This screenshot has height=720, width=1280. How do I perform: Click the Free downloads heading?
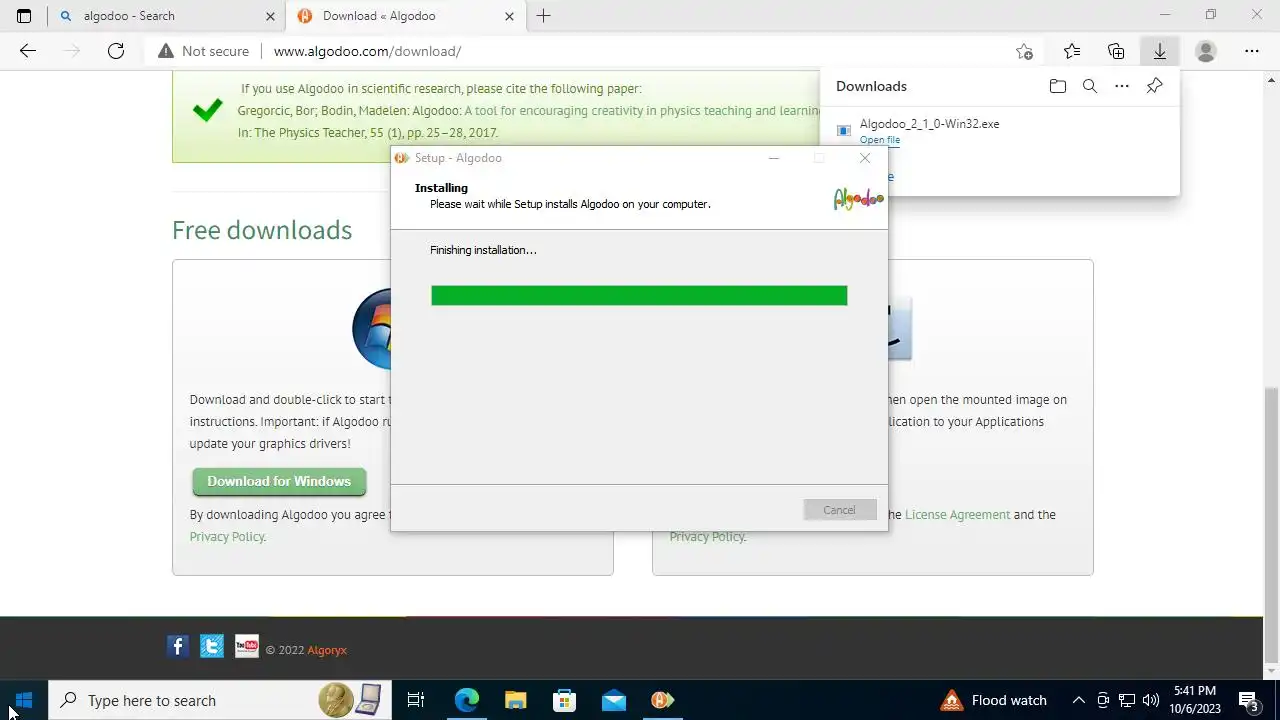pos(262,230)
